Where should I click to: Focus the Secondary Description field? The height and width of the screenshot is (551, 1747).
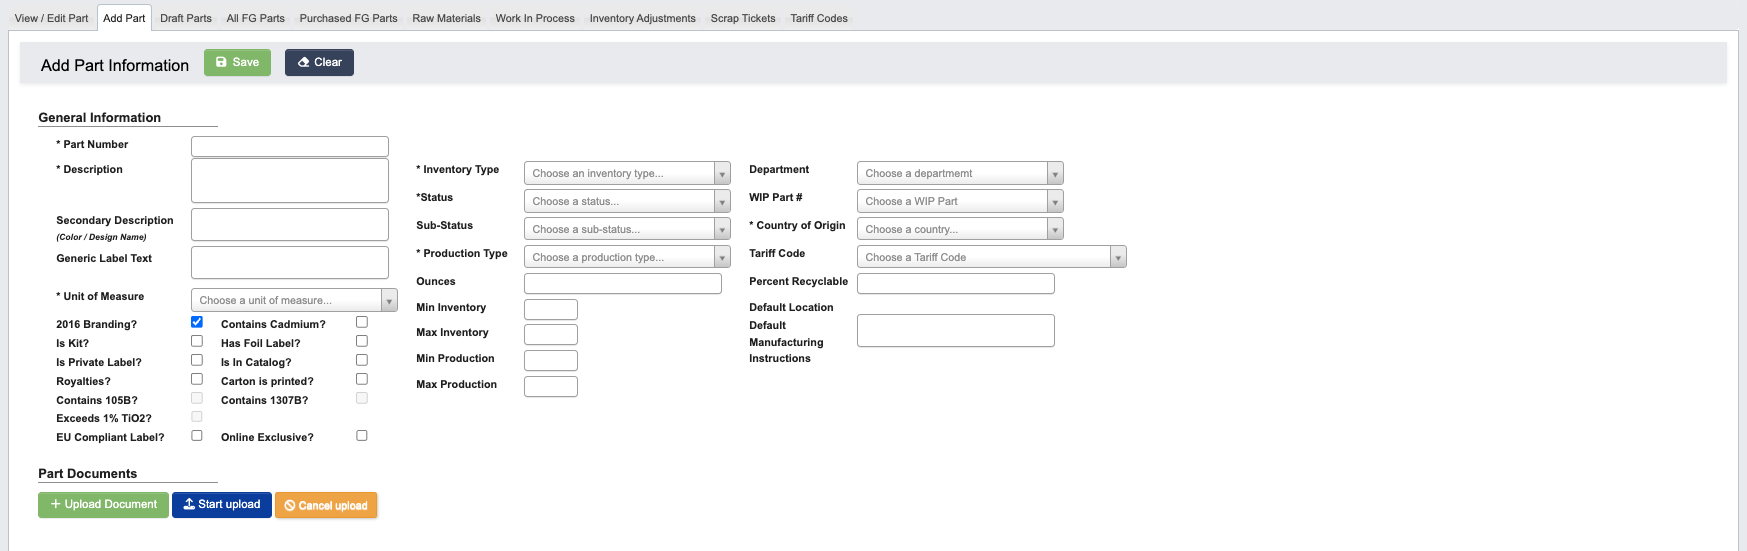tap(290, 225)
